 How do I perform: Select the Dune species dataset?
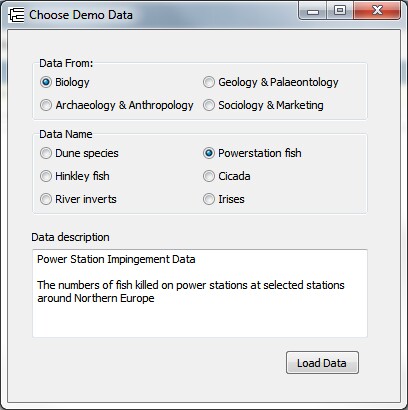tap(79, 153)
